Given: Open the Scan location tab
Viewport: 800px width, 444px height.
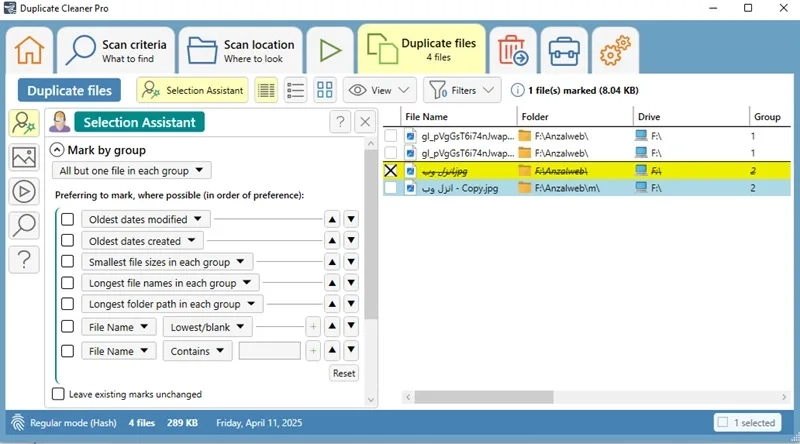Looking at the screenshot, I should click(241, 51).
